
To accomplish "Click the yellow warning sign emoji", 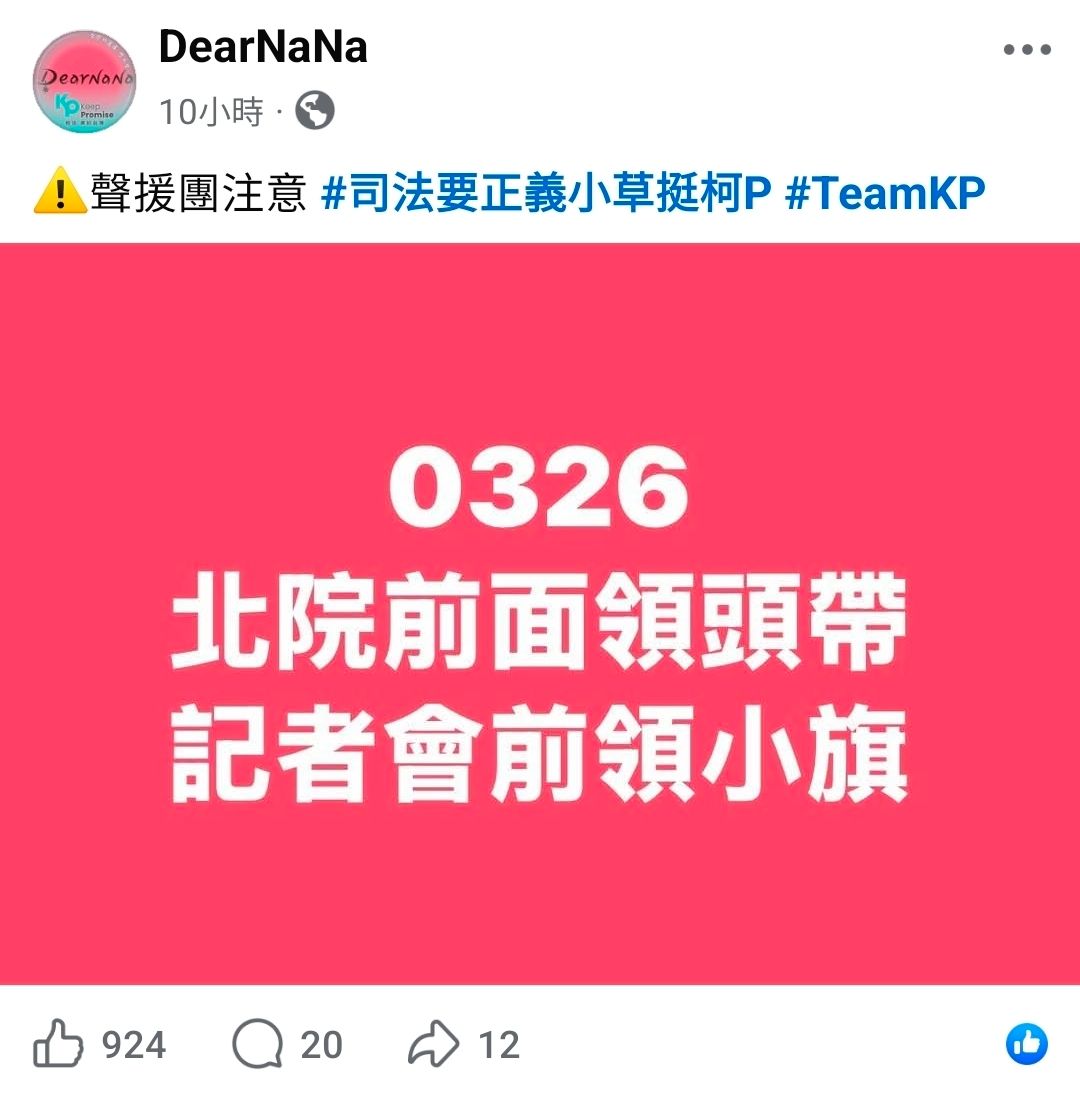I will coord(60,190).
